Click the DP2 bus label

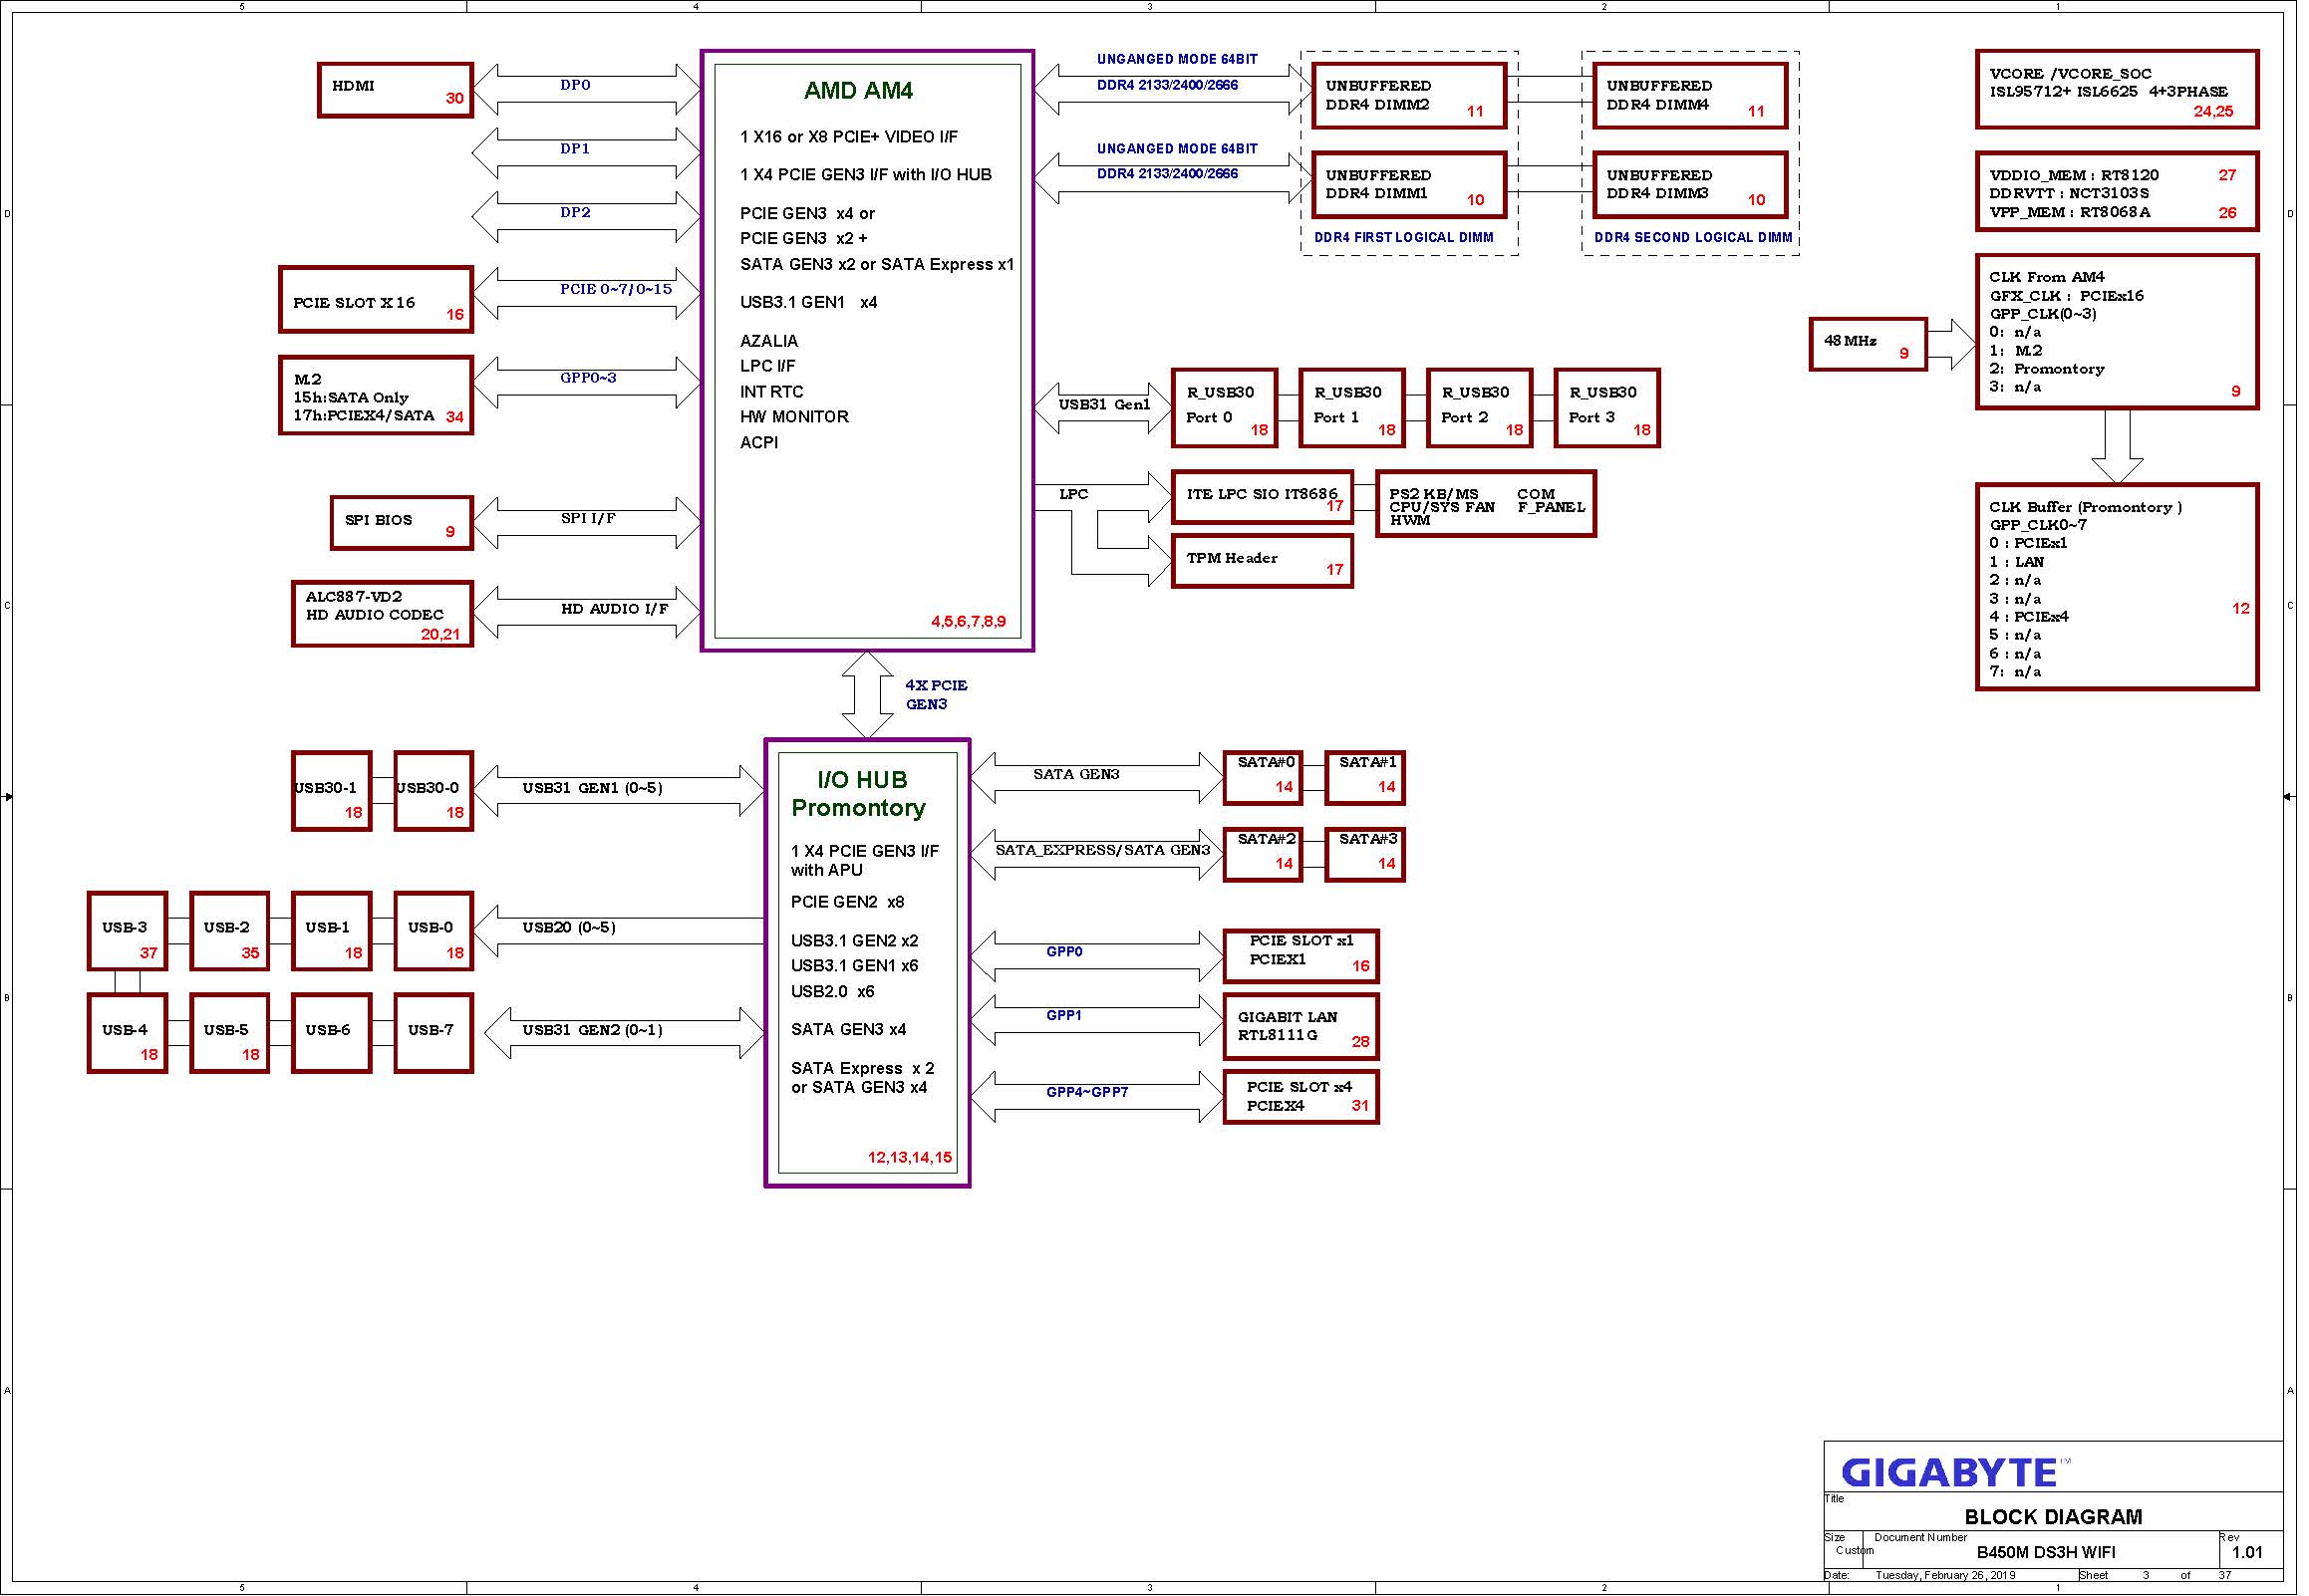click(576, 213)
